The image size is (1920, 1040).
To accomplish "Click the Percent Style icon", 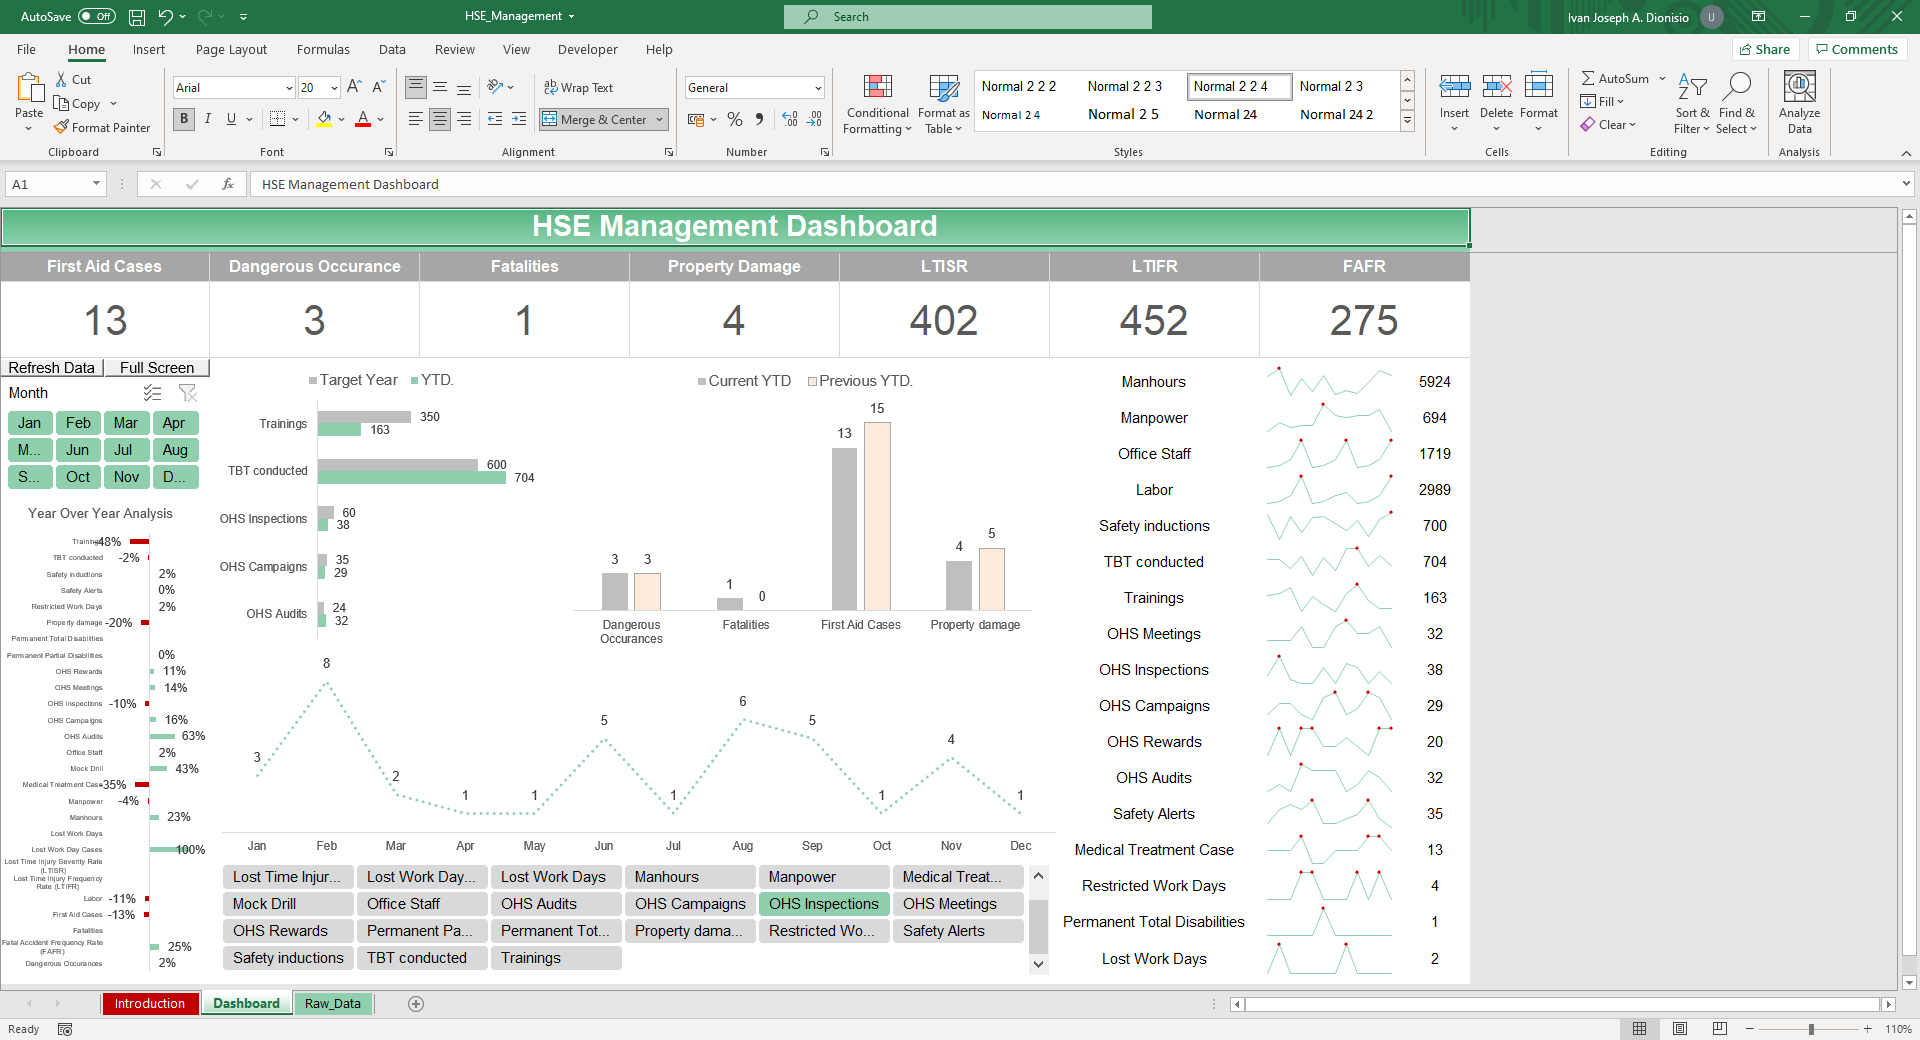I will pyautogui.click(x=735, y=119).
